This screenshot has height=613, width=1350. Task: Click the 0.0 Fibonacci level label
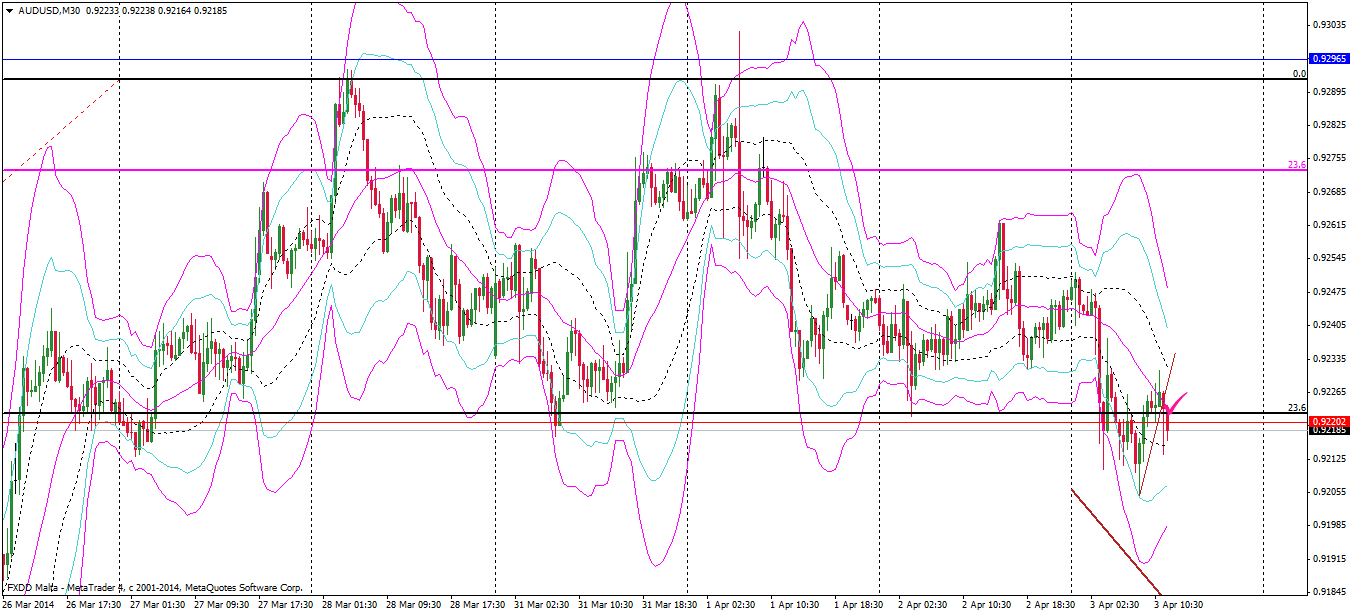coord(1299,74)
